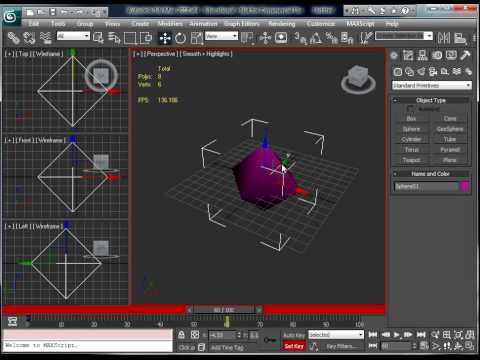Open the MAXScript menu
Viewport: 480px width, 360px height.
pos(360,24)
